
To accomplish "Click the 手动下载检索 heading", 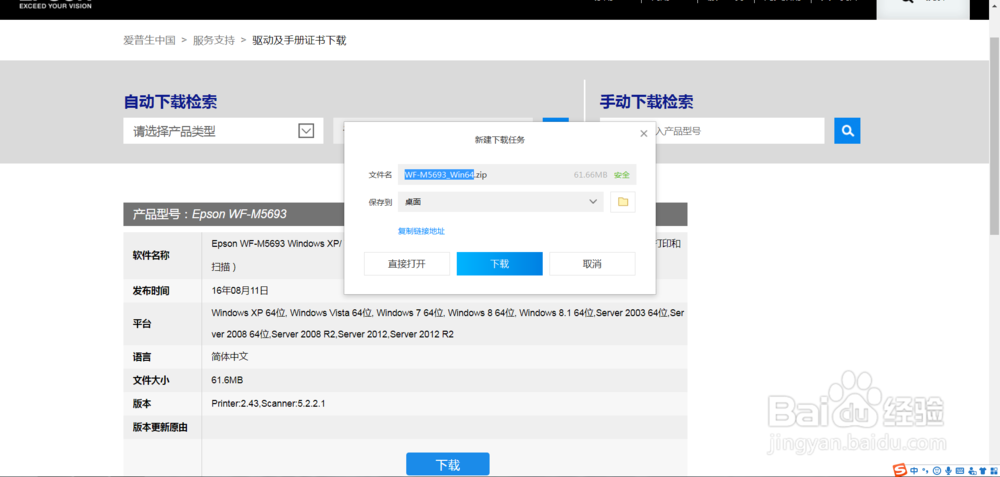I will point(646,102).
